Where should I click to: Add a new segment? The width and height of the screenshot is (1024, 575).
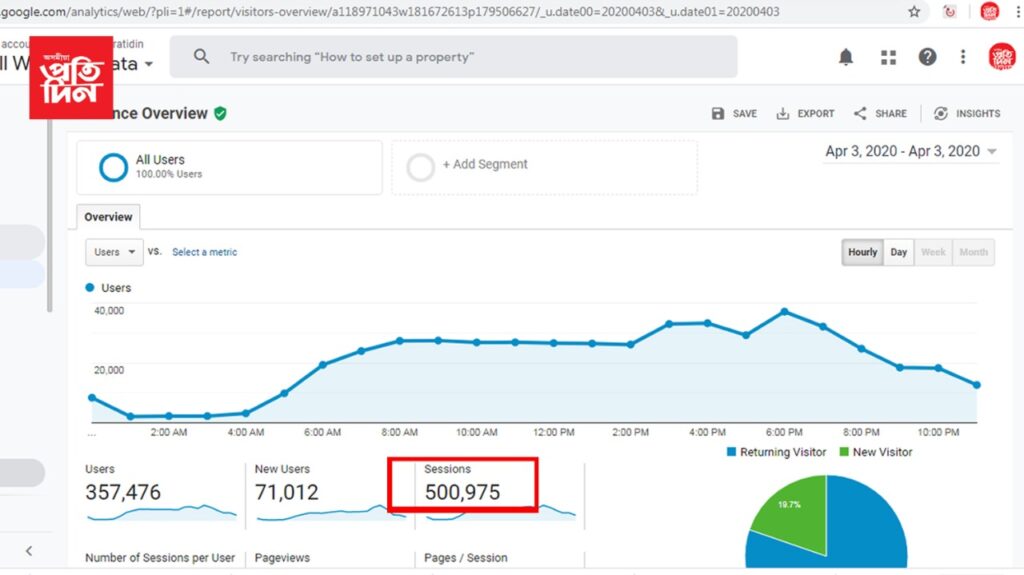coord(545,168)
